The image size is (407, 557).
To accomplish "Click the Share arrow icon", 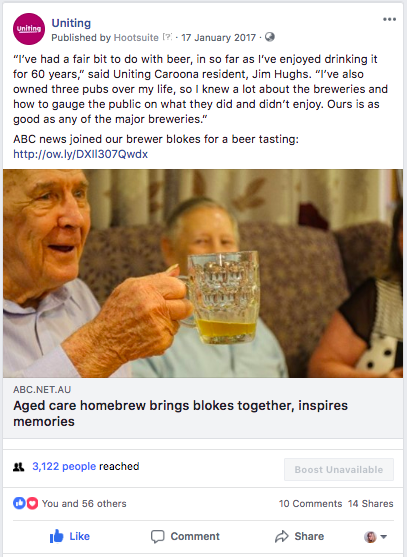I will [x=282, y=536].
